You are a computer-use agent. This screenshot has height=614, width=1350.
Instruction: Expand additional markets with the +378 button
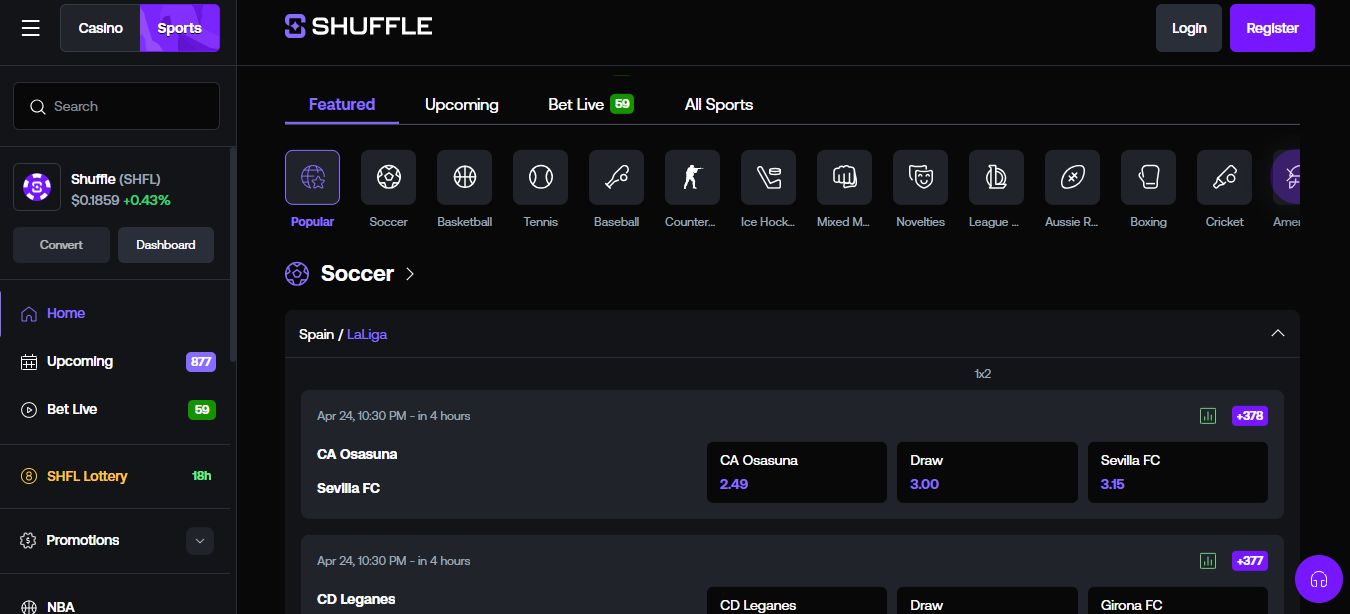coord(1249,415)
